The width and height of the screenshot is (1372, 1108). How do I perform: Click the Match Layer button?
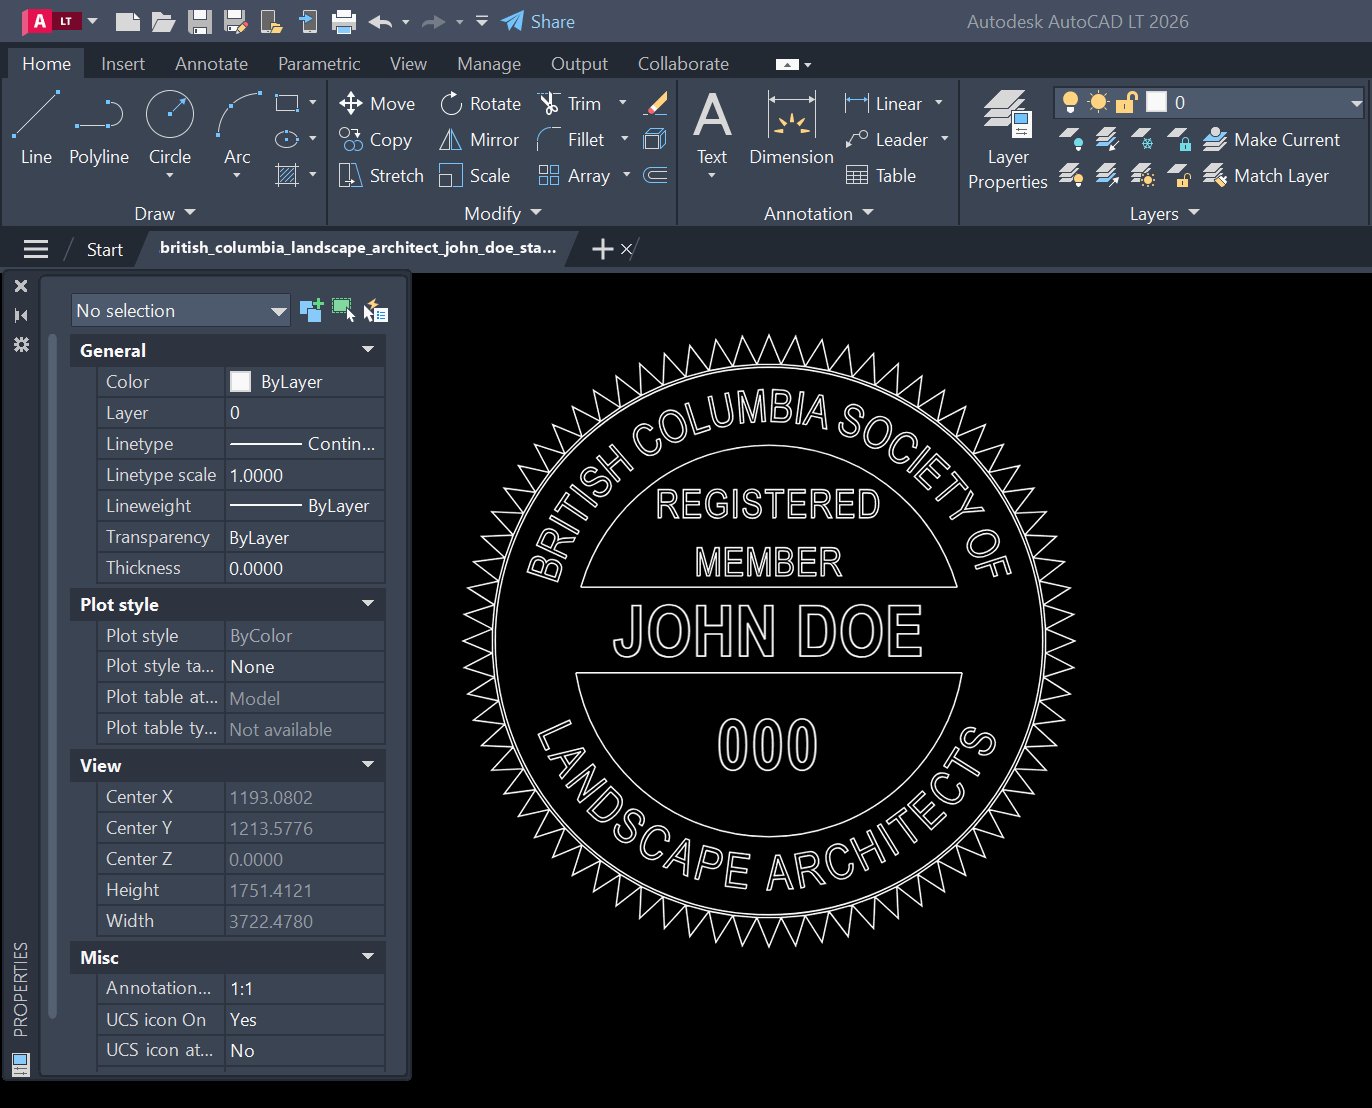point(1266,176)
